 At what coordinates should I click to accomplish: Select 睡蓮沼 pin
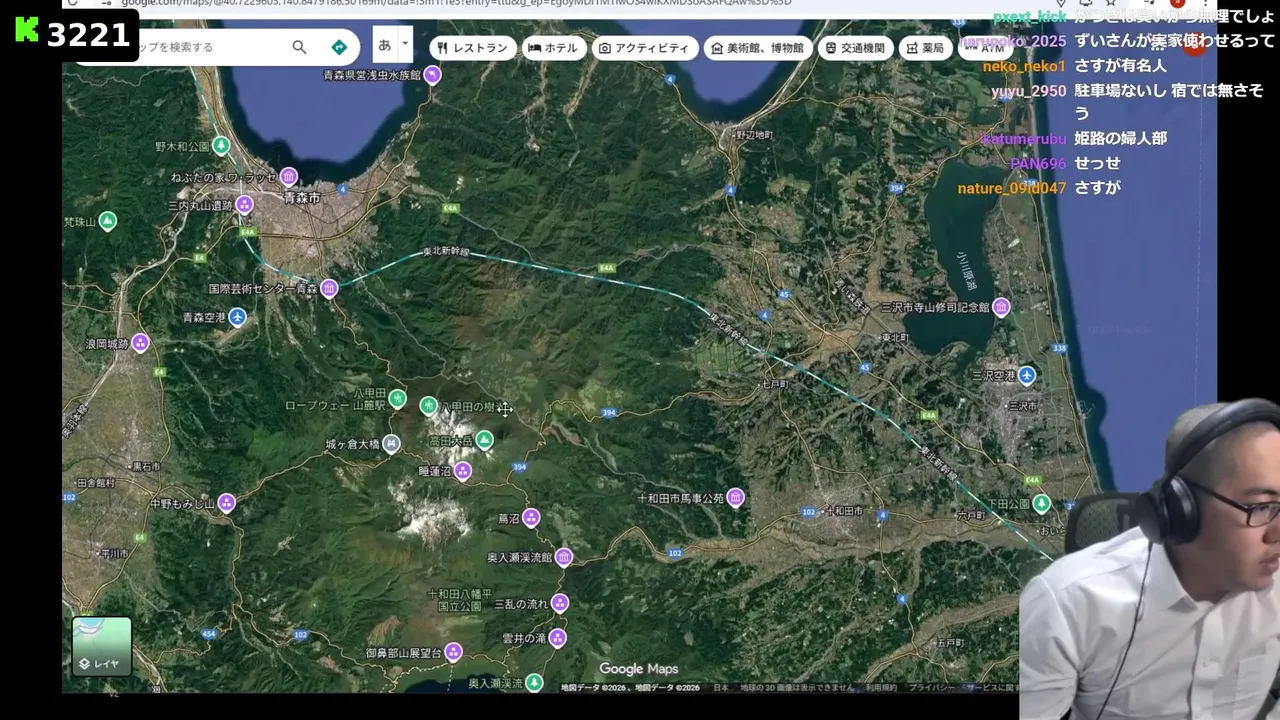coord(462,470)
